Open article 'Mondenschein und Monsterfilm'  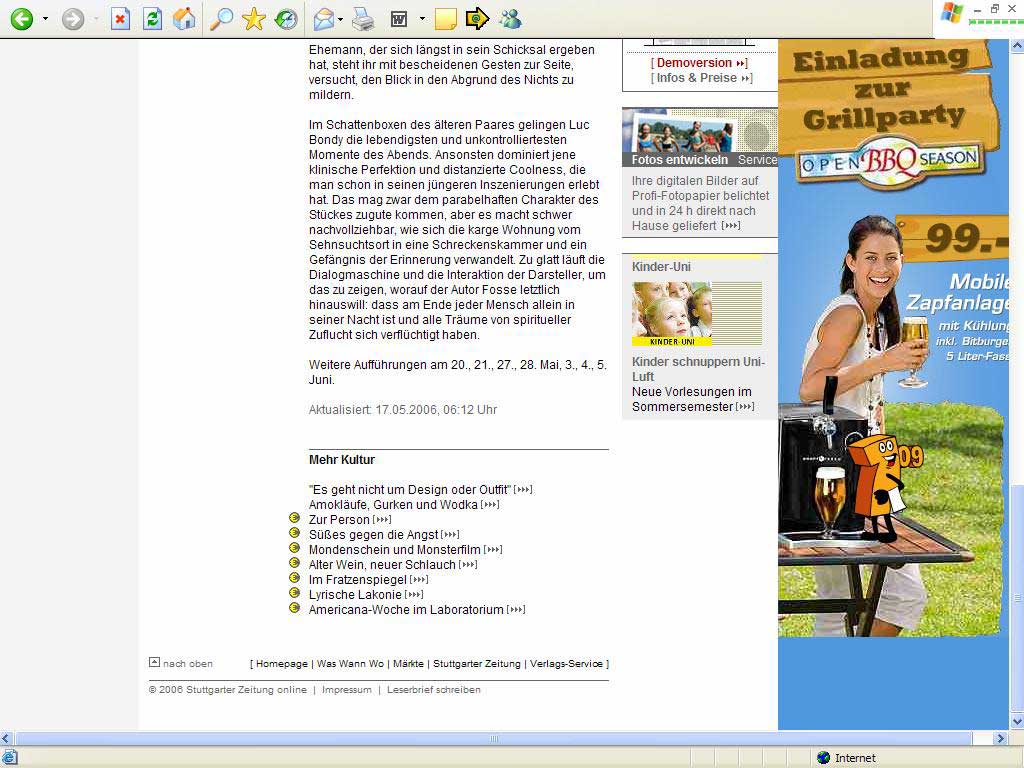click(394, 550)
